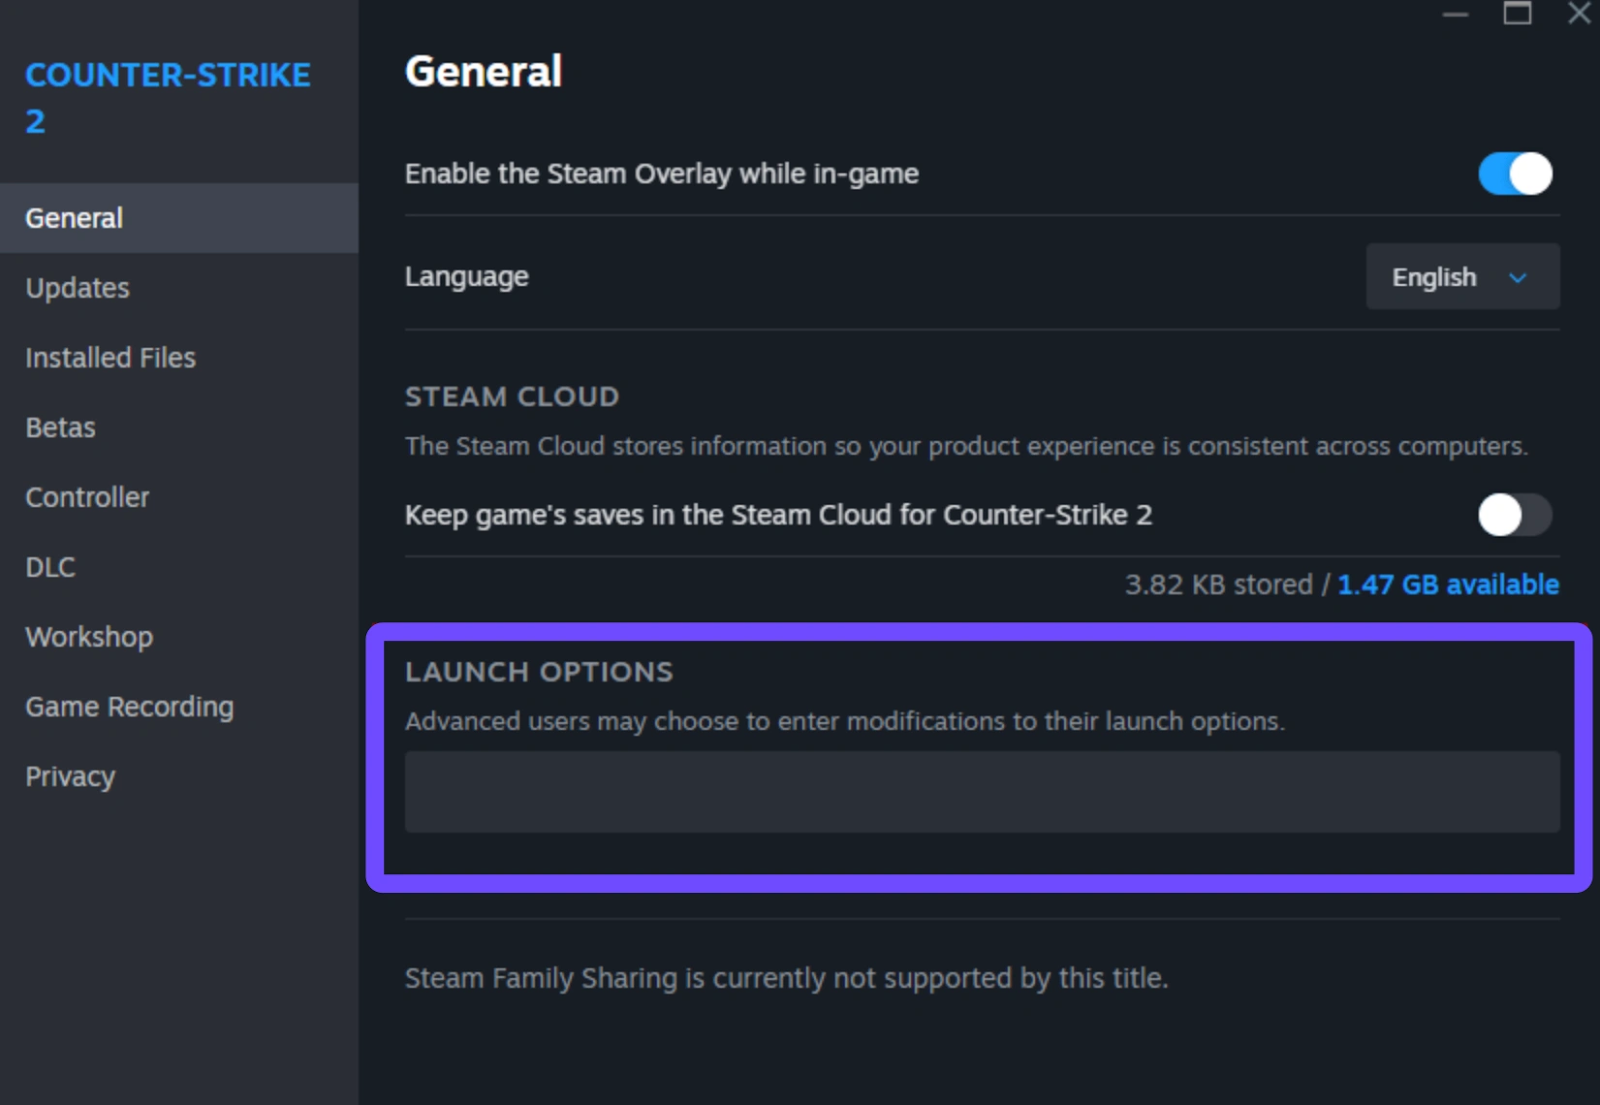Viewport: 1600px width, 1105px height.
Task: Open the Updates settings tab
Action: (78, 288)
